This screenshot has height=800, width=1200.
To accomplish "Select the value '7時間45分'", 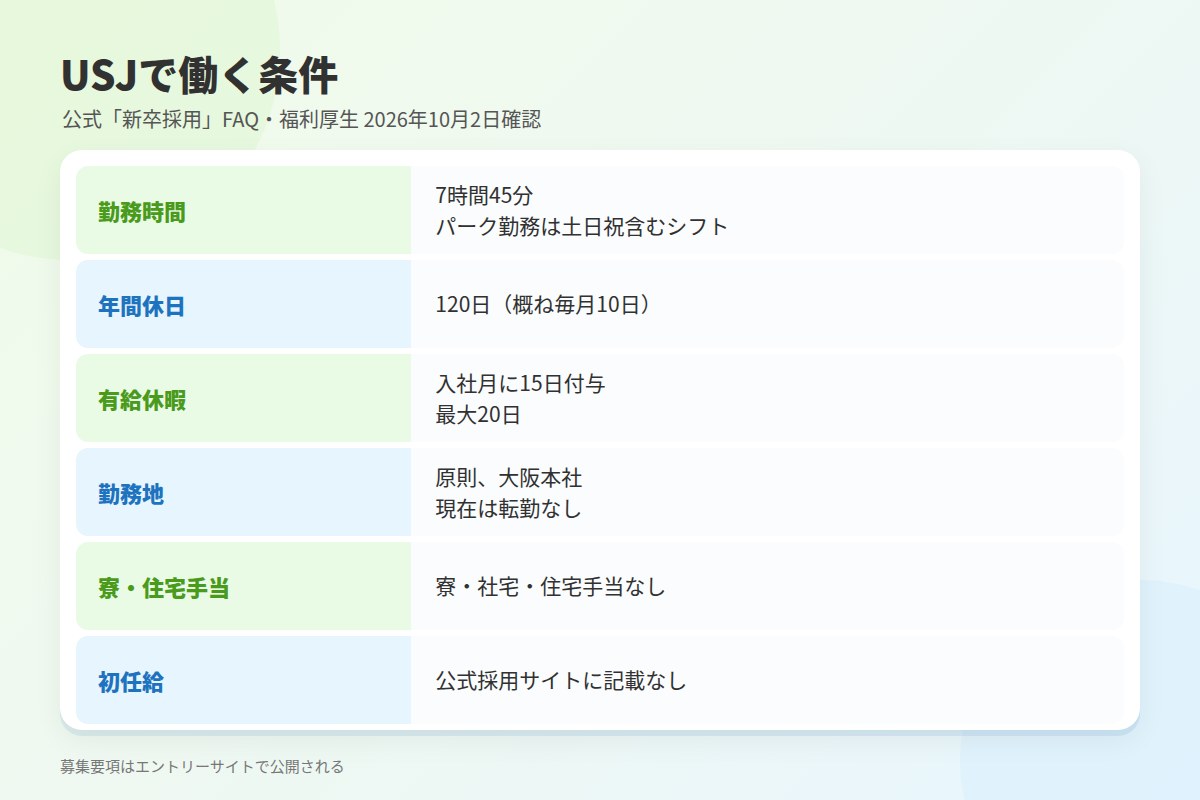I will point(485,196).
